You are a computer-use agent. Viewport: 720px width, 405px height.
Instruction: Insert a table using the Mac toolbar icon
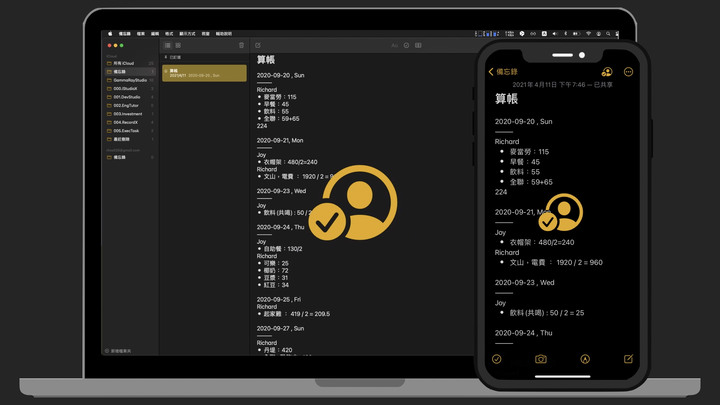418,45
